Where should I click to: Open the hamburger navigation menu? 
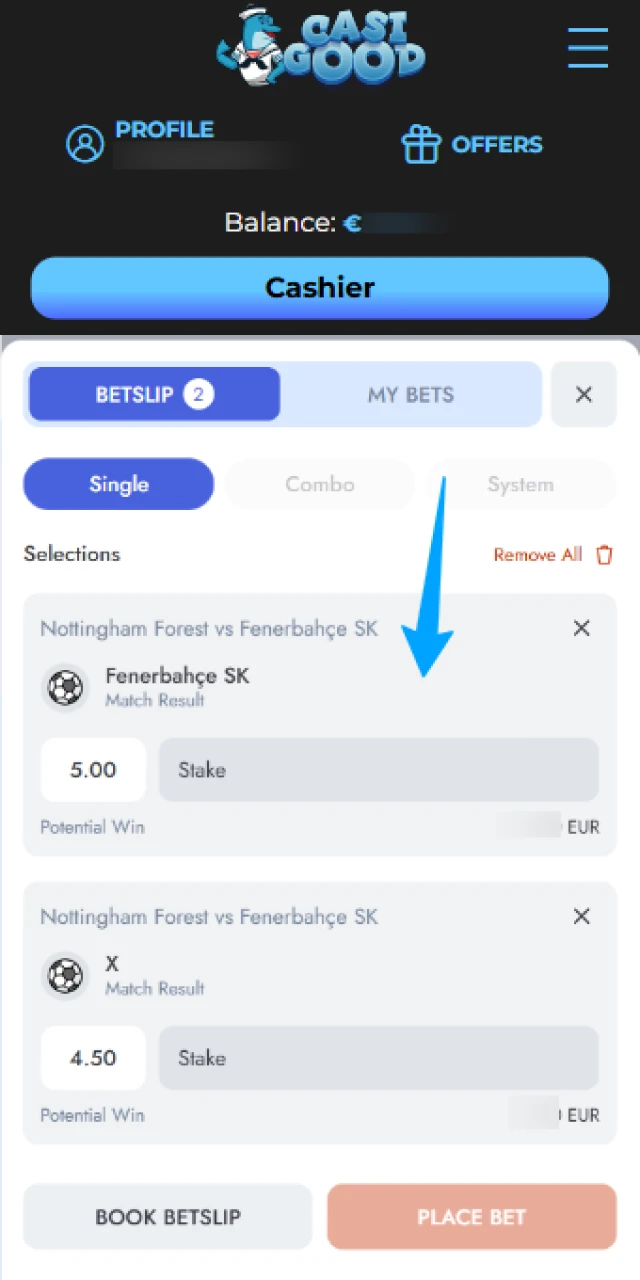click(x=588, y=48)
